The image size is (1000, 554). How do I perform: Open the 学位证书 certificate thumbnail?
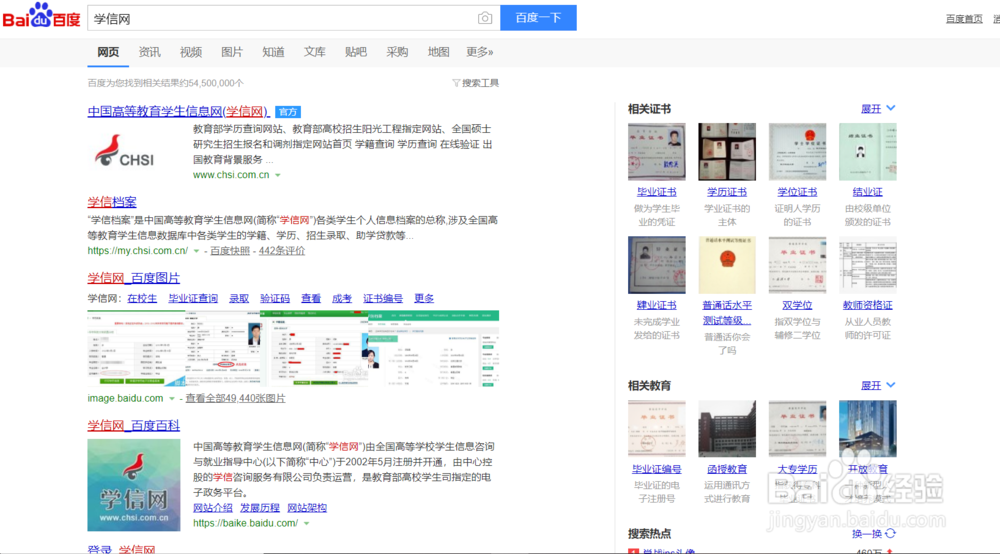coord(797,152)
